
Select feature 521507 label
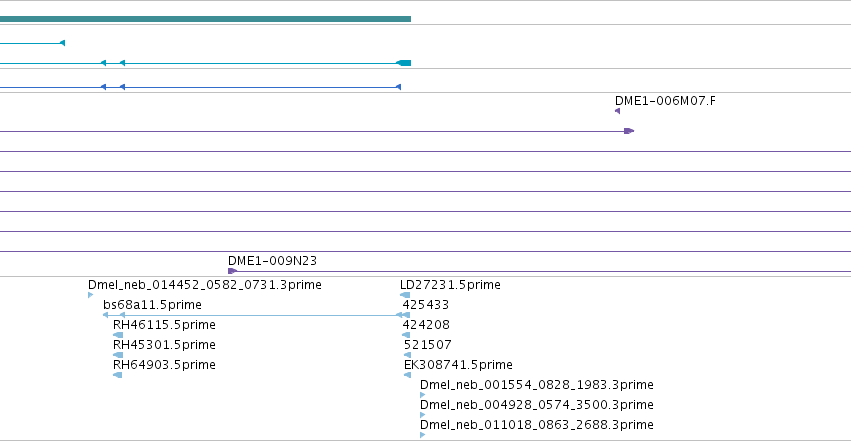[428, 345]
